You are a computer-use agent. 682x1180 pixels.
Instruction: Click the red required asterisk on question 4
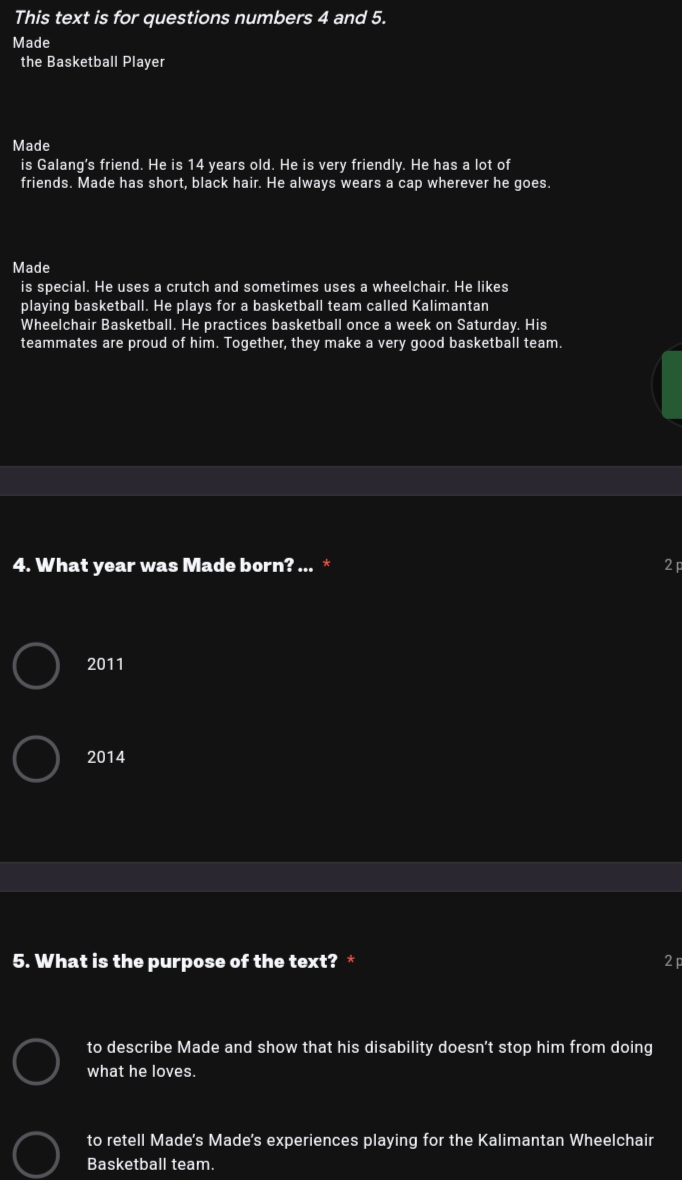click(326, 564)
